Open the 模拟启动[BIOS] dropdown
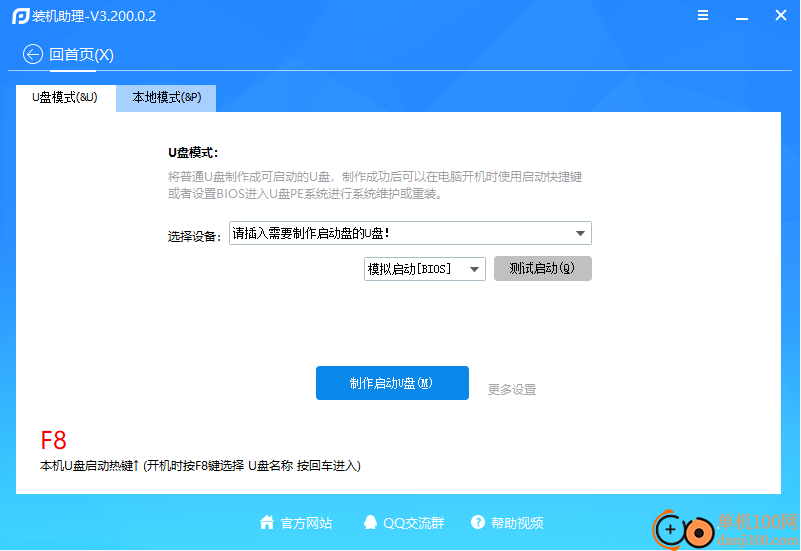This screenshot has width=801, height=551. click(x=425, y=269)
